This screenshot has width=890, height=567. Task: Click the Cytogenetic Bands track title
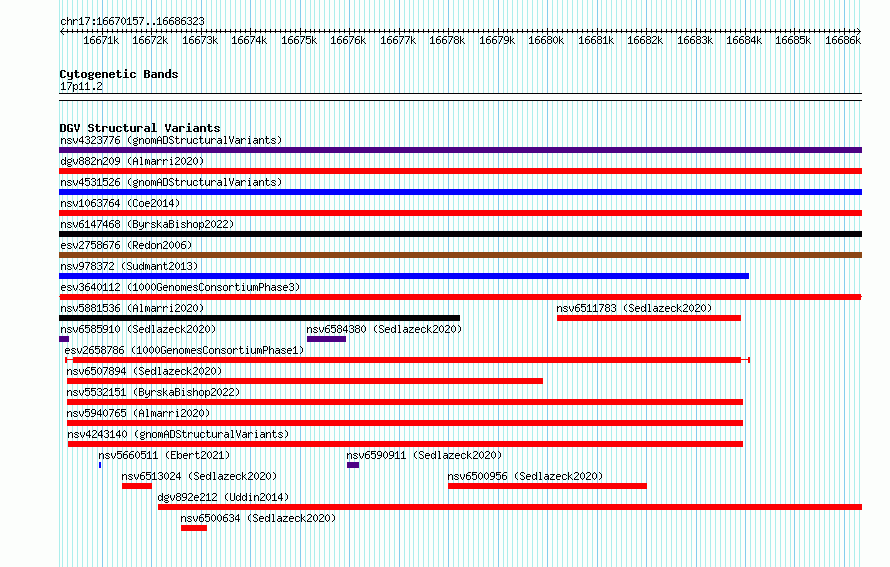(x=119, y=74)
